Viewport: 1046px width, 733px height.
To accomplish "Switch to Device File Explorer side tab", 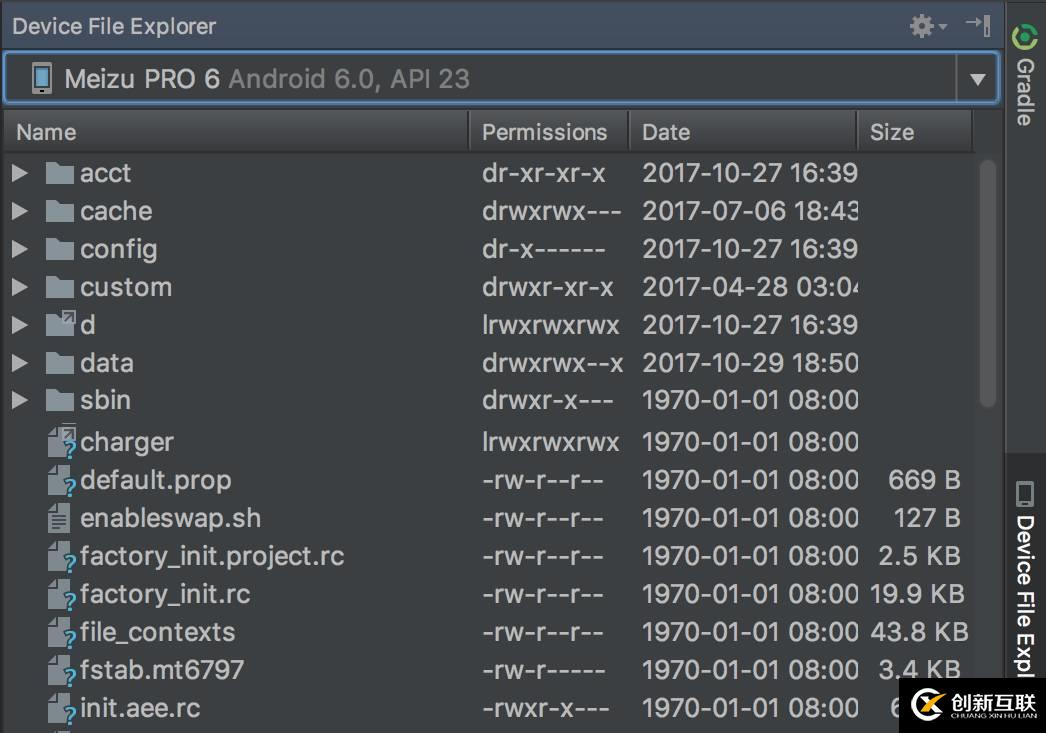I will [x=1025, y=580].
